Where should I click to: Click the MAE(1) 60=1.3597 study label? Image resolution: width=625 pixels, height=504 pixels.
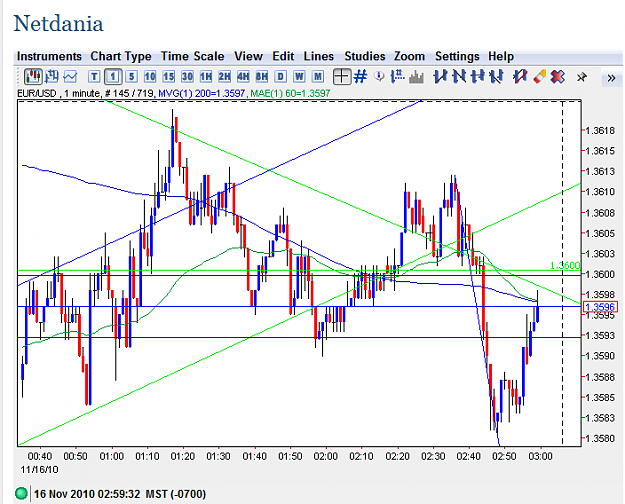pyautogui.click(x=291, y=93)
